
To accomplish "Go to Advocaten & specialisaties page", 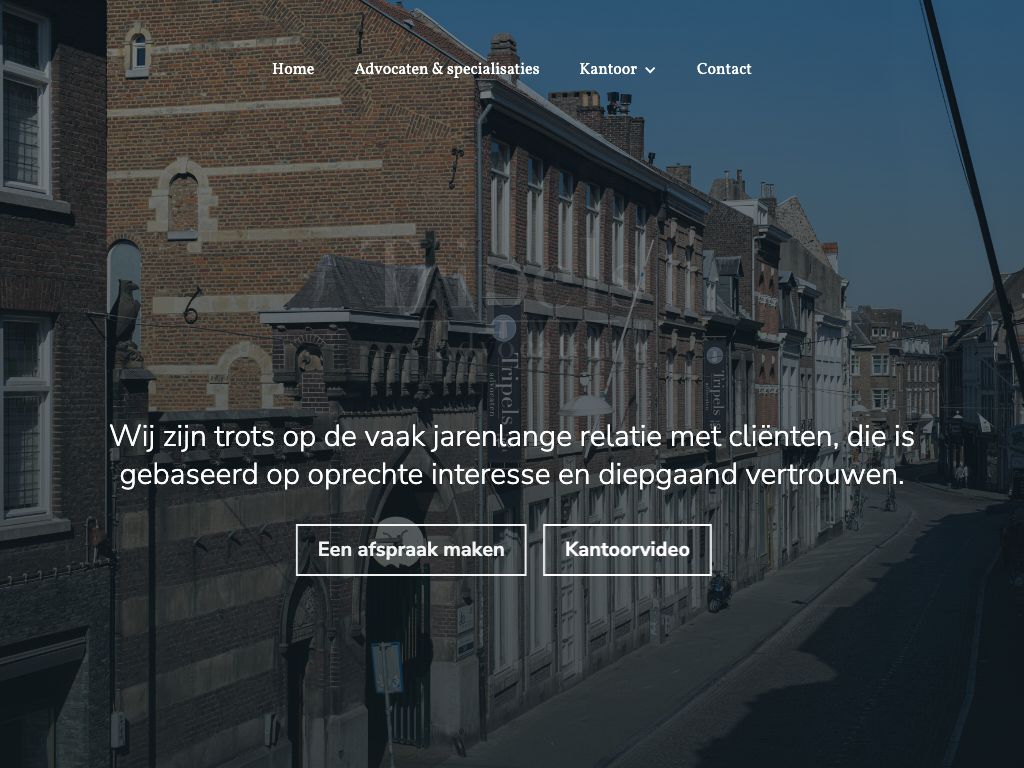I will click(446, 69).
